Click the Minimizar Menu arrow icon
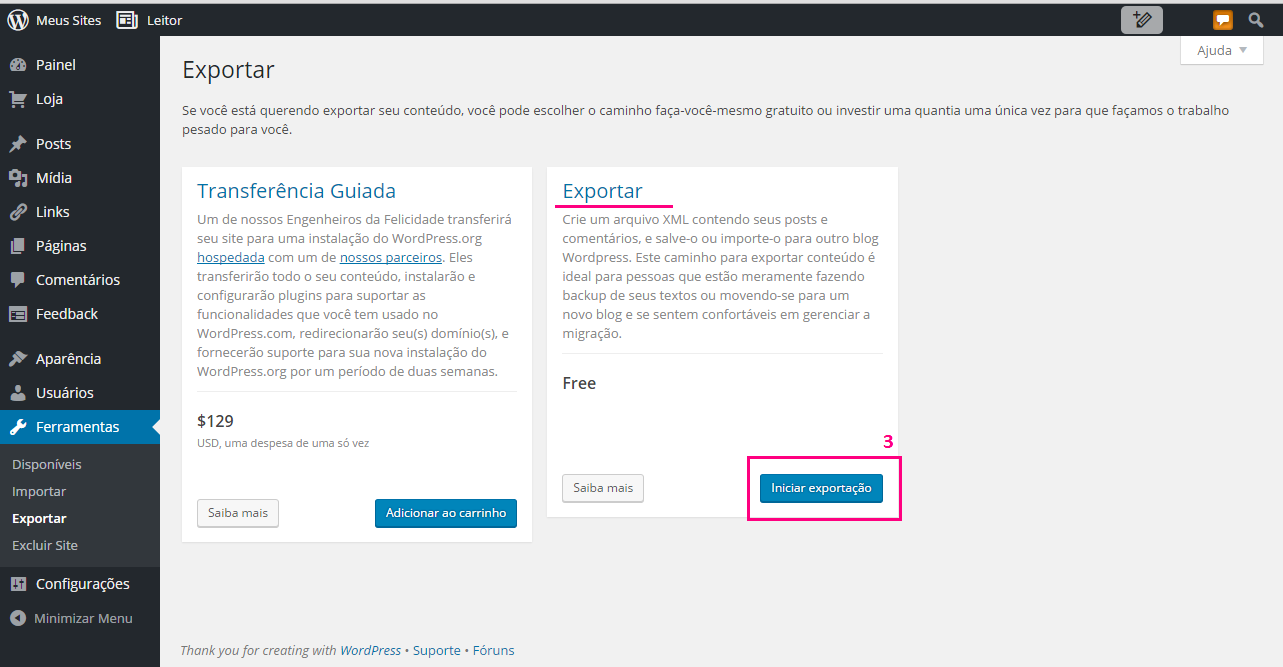This screenshot has width=1283, height=667. [18, 618]
